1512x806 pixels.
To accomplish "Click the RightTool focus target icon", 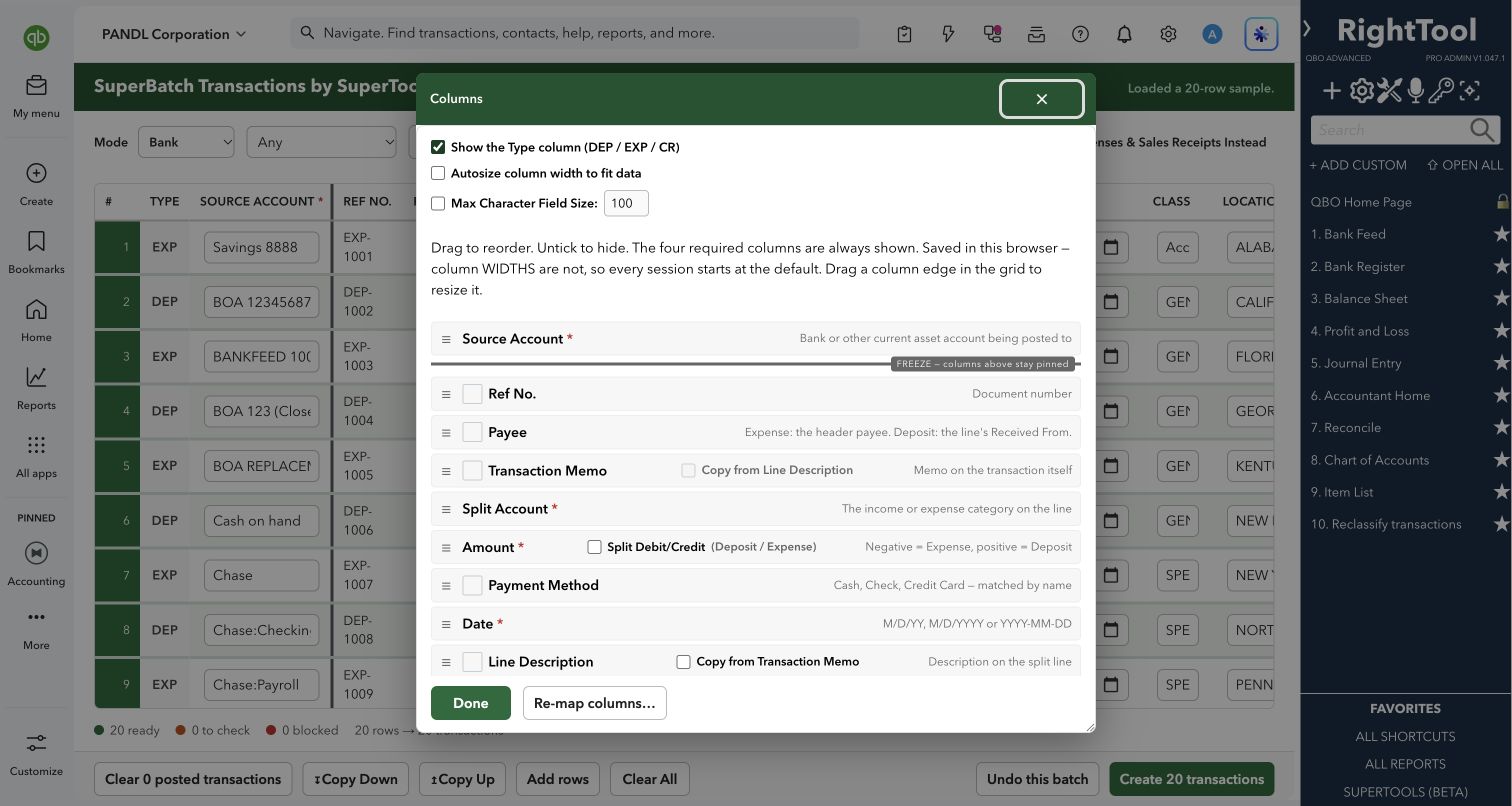I will [x=1469, y=91].
